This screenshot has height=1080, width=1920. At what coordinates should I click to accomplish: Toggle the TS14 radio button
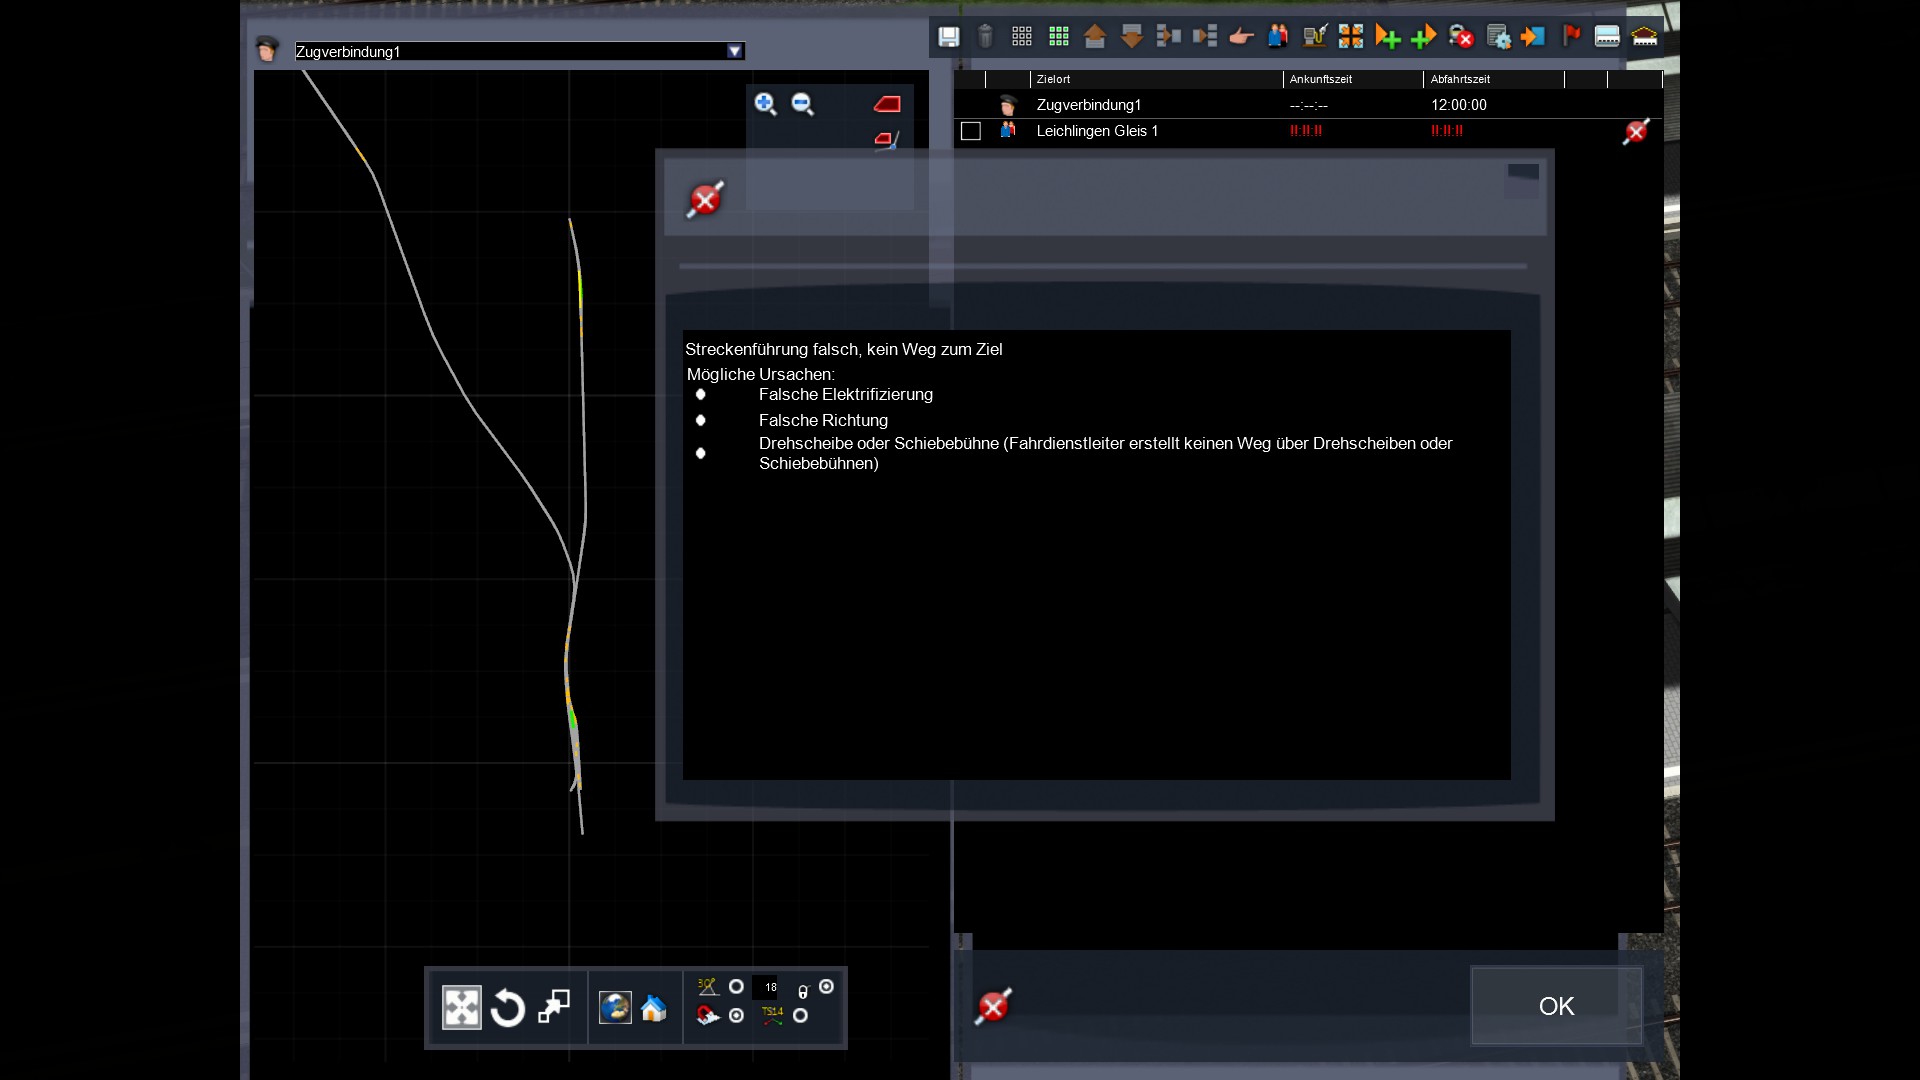pos(800,1016)
